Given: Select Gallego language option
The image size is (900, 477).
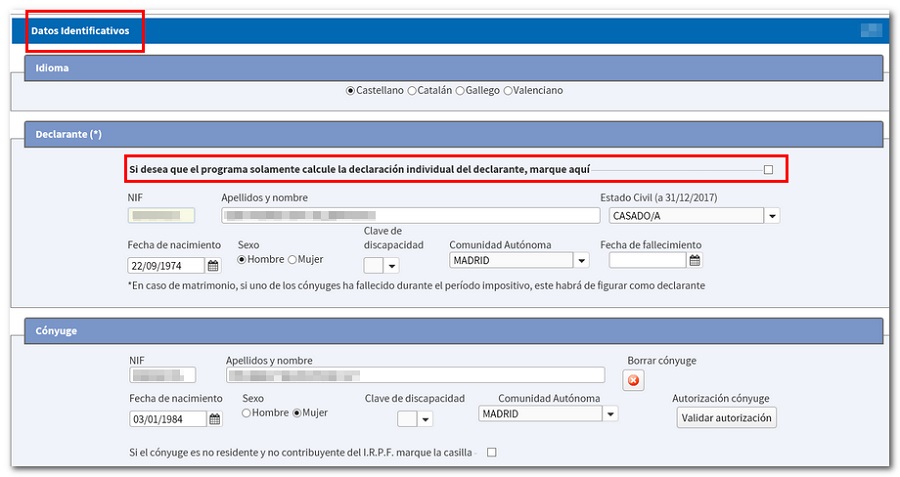Looking at the screenshot, I should [460, 91].
